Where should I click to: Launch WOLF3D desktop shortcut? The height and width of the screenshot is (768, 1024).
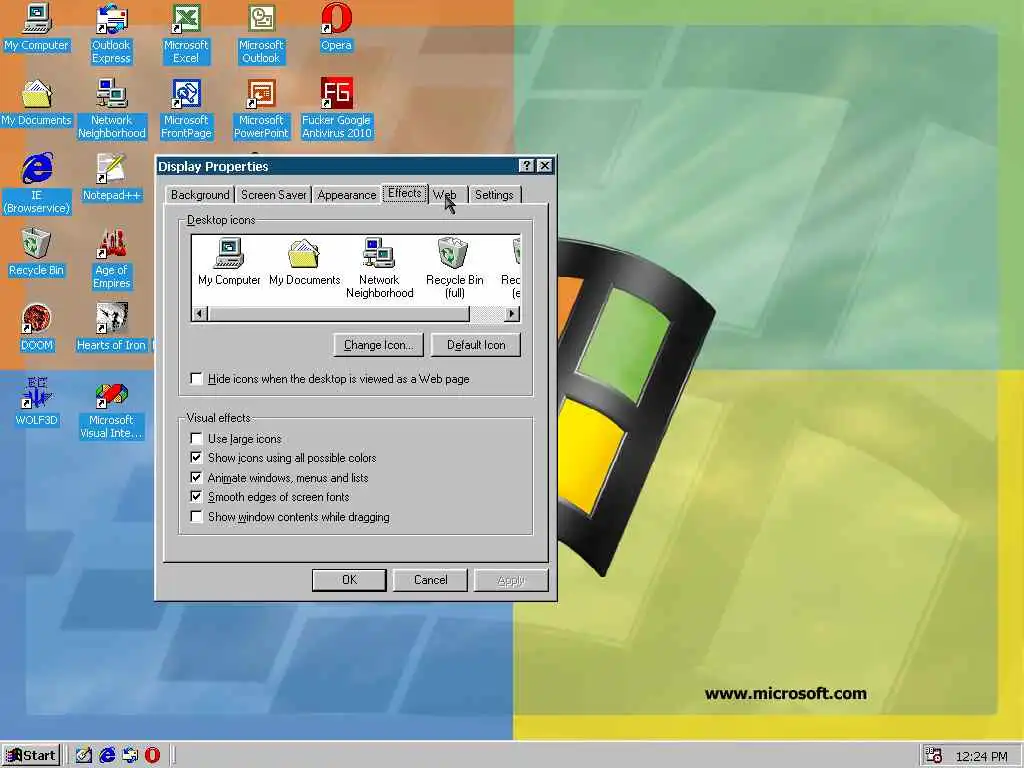[37, 402]
